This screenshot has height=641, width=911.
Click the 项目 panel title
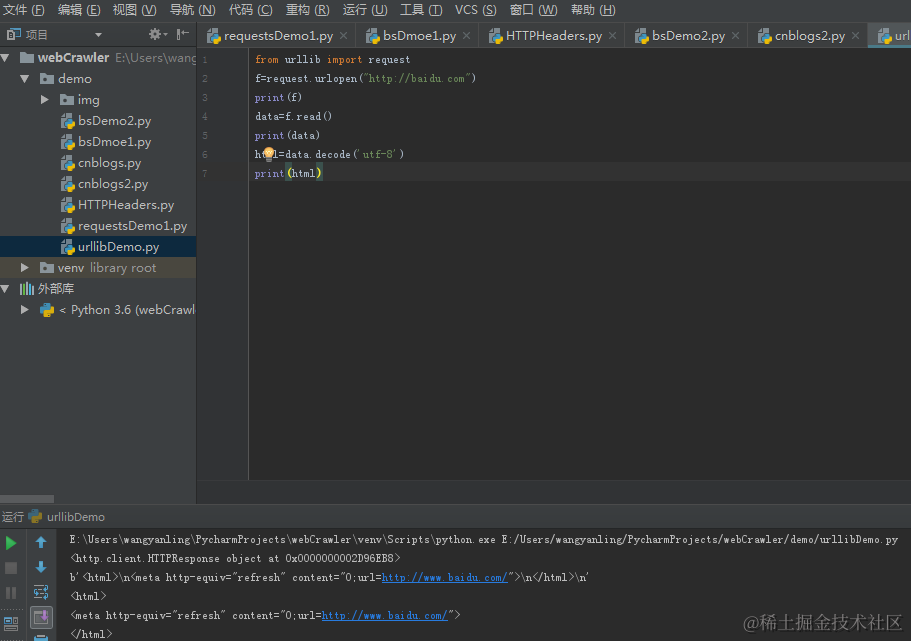pos(36,35)
